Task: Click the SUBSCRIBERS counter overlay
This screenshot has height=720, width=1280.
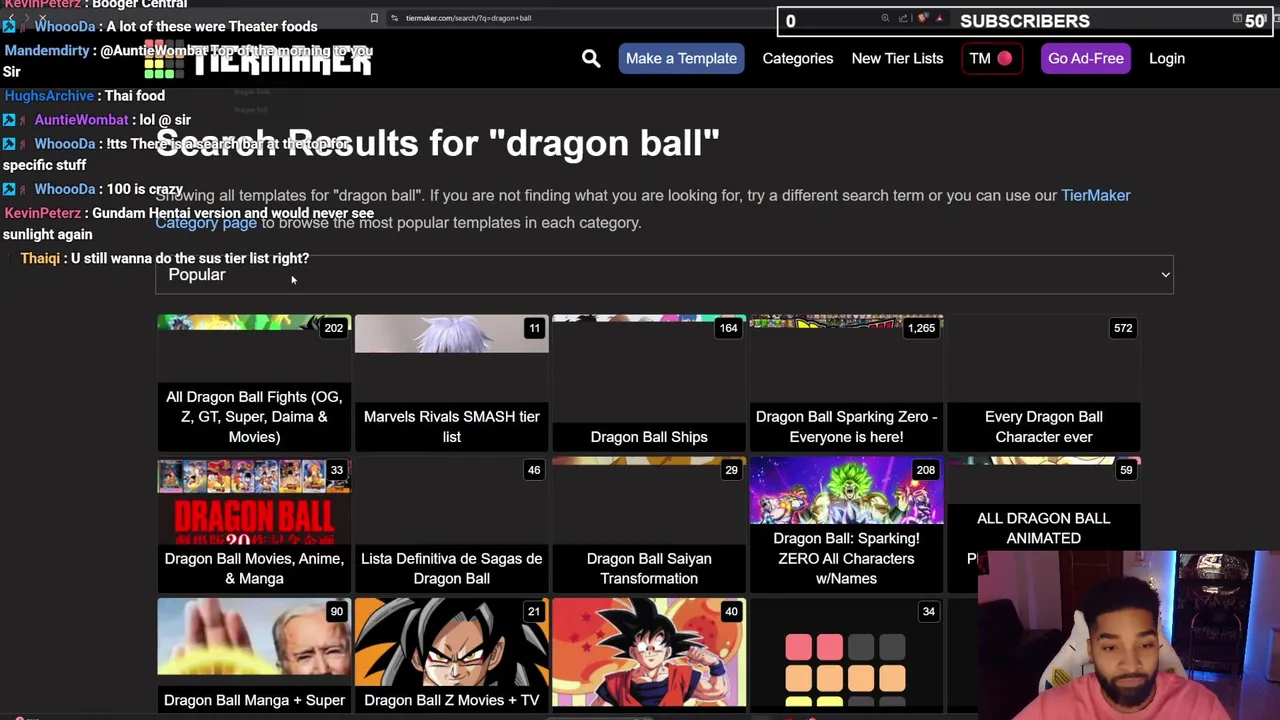Action: [1025, 21]
